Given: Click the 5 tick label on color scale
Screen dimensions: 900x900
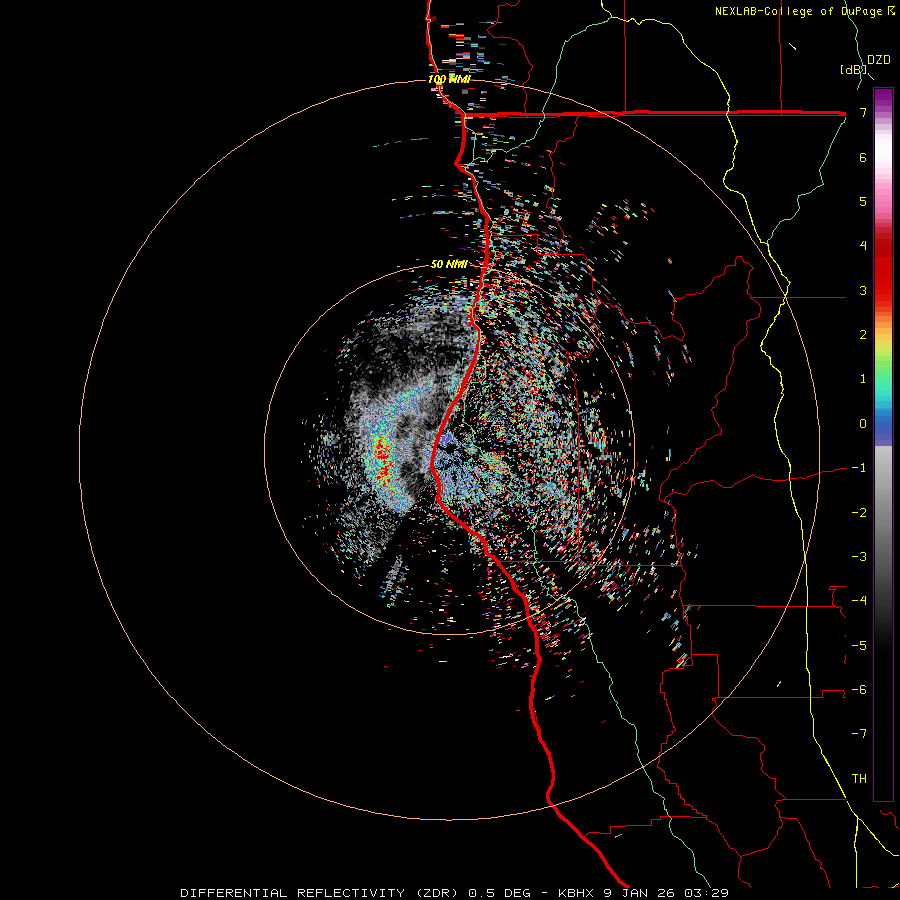Looking at the screenshot, I should click(x=863, y=201).
